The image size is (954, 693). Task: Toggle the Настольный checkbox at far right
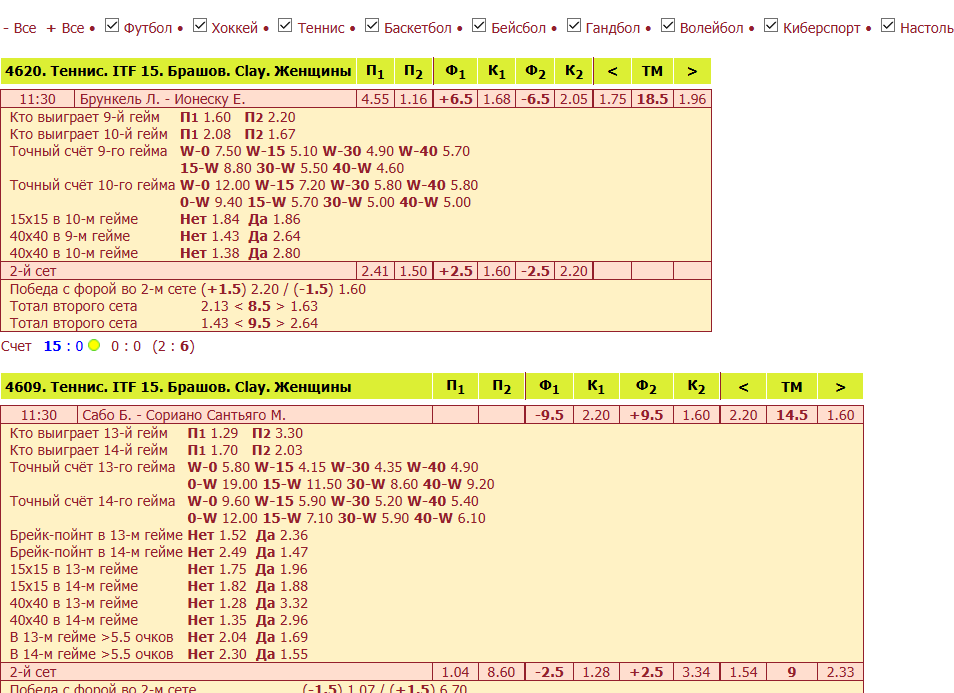(888, 26)
